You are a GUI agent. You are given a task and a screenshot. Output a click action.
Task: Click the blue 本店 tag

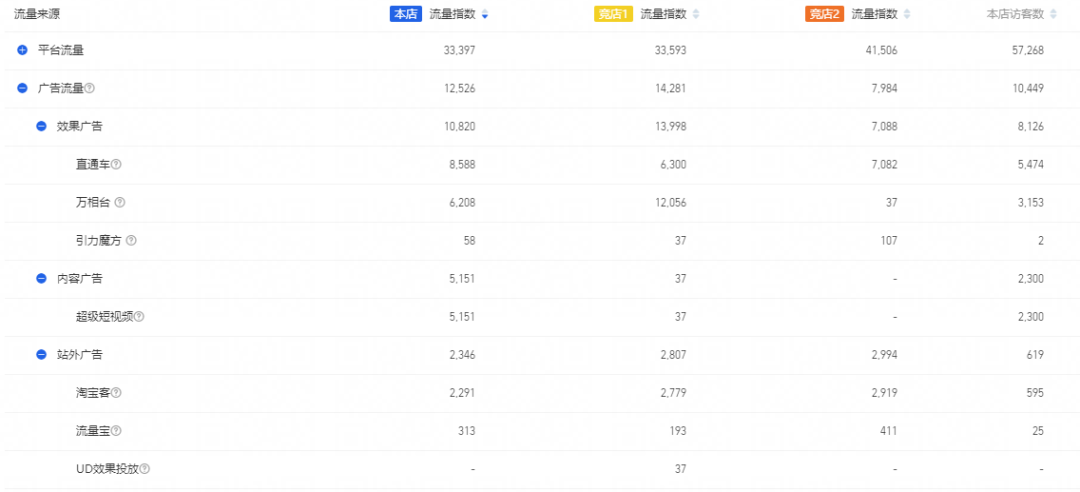[x=405, y=14]
